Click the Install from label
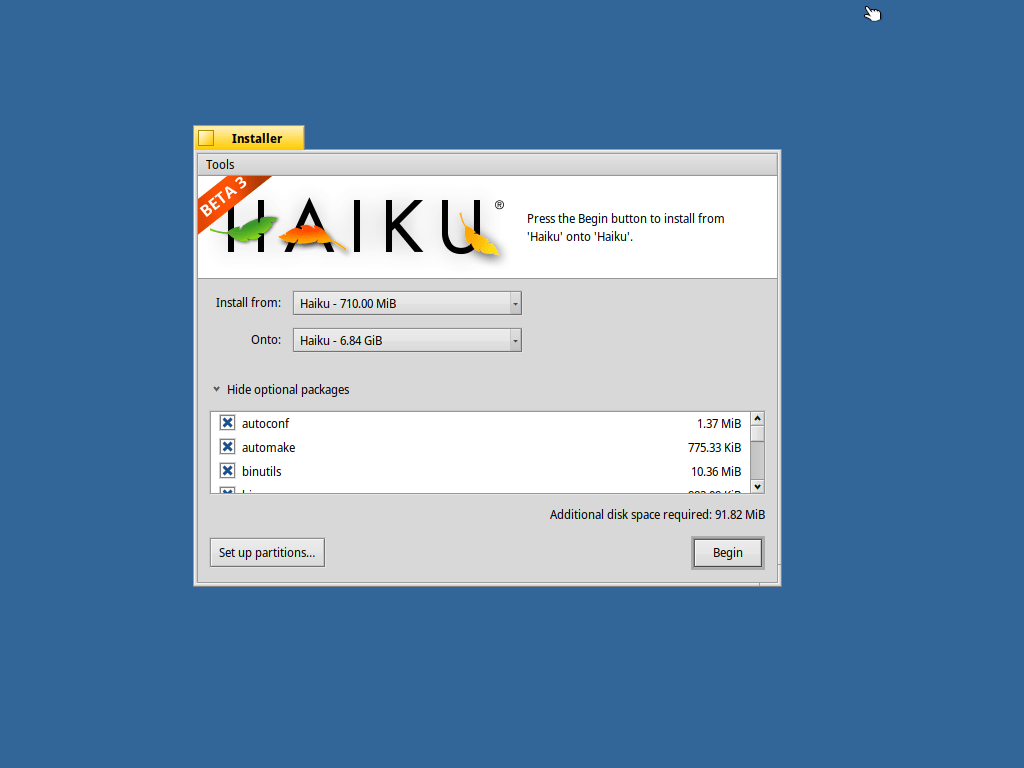 248,302
